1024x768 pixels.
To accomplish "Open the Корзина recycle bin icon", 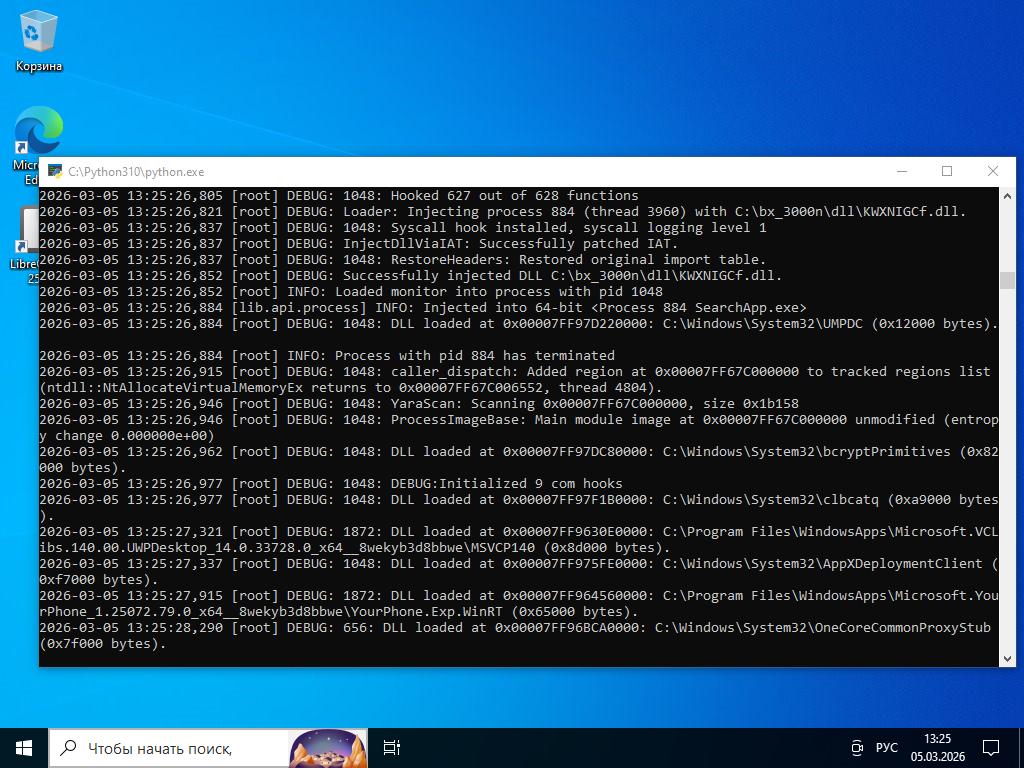I will click(38, 40).
